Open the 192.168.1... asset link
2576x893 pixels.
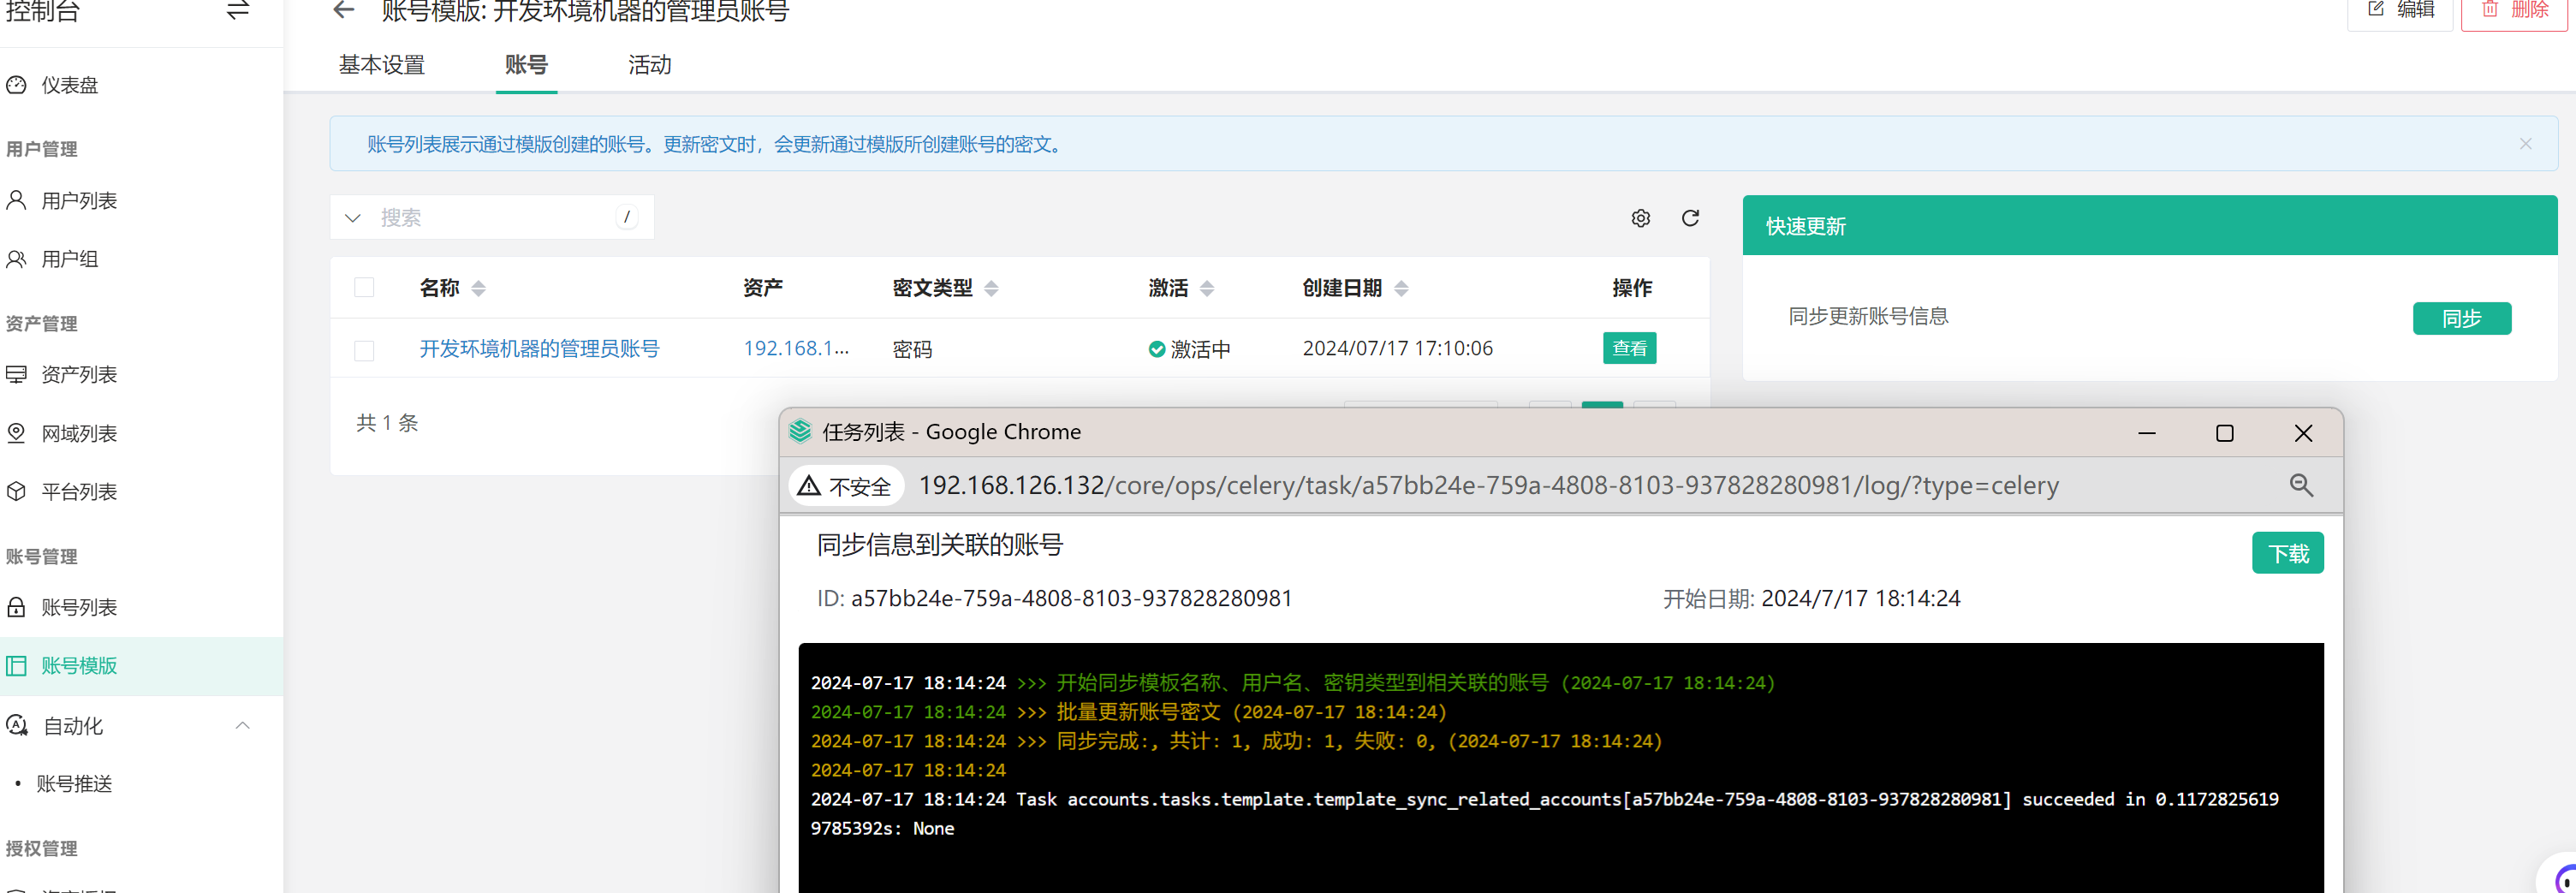tap(795, 348)
